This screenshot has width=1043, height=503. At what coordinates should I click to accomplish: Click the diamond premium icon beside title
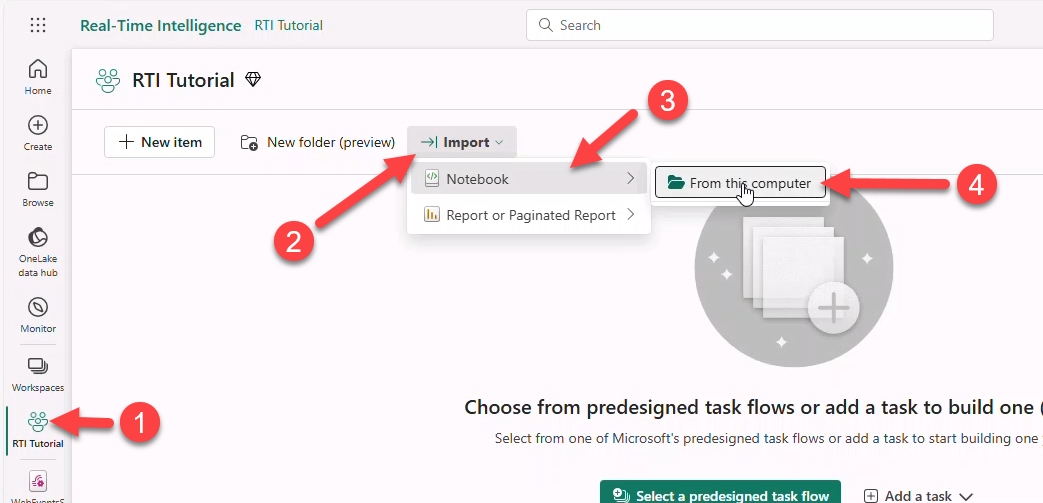pos(253,80)
